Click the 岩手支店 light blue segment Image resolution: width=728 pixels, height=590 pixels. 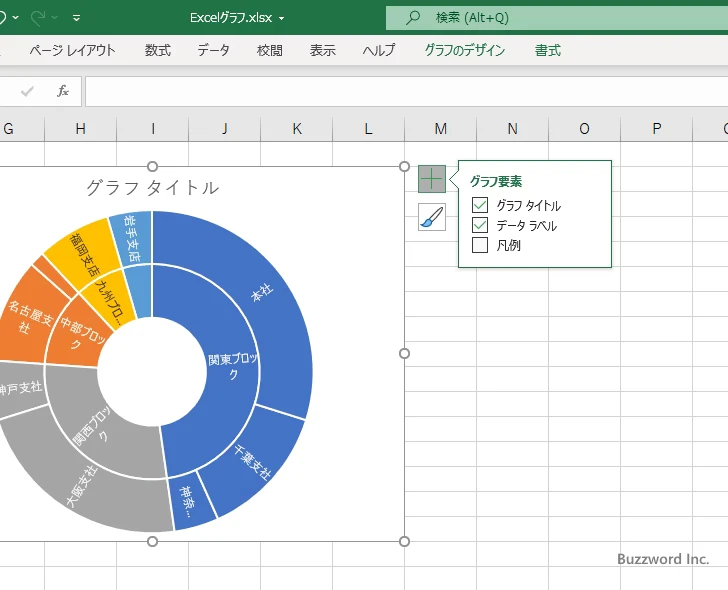click(133, 239)
